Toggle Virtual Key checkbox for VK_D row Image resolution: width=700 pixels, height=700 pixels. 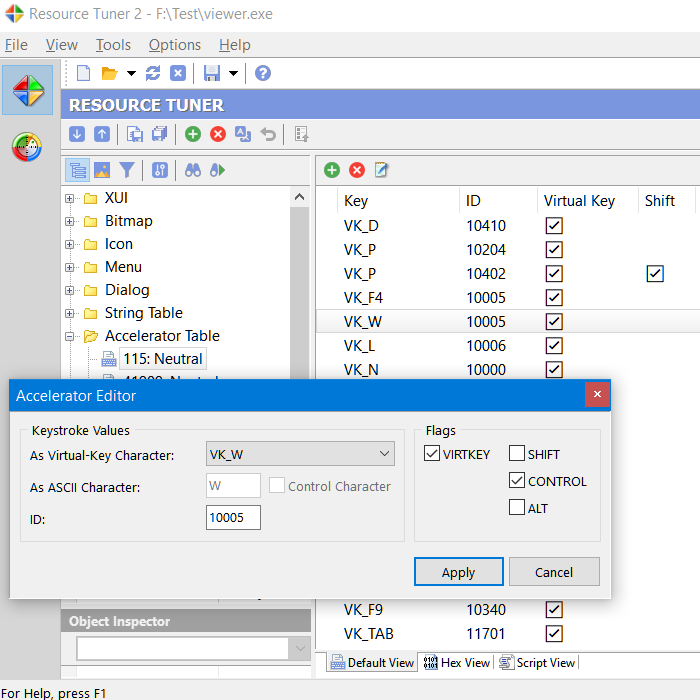[x=554, y=226]
